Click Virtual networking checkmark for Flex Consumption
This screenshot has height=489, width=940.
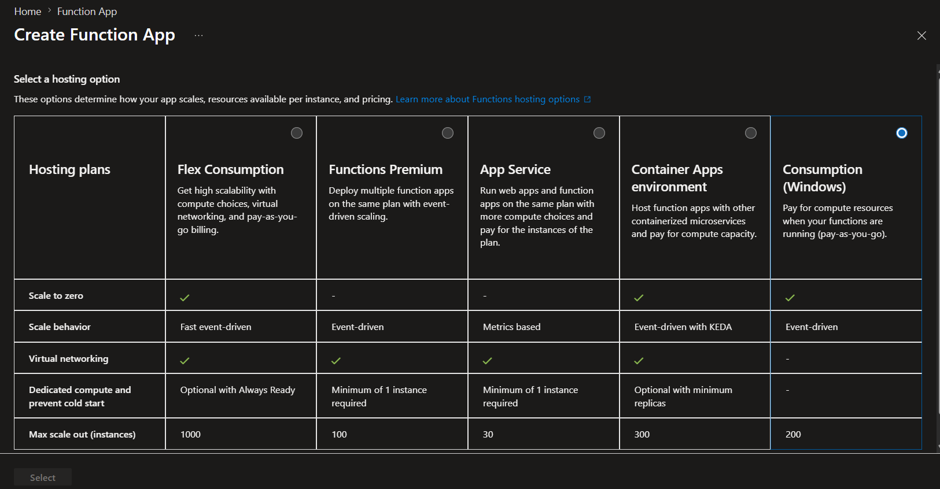[185, 360]
